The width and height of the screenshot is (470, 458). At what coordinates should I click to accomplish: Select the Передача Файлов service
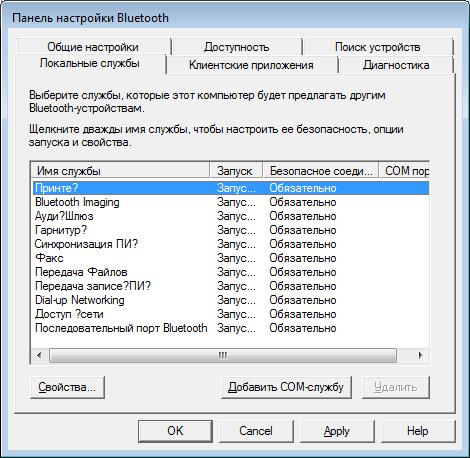[x=231, y=272]
